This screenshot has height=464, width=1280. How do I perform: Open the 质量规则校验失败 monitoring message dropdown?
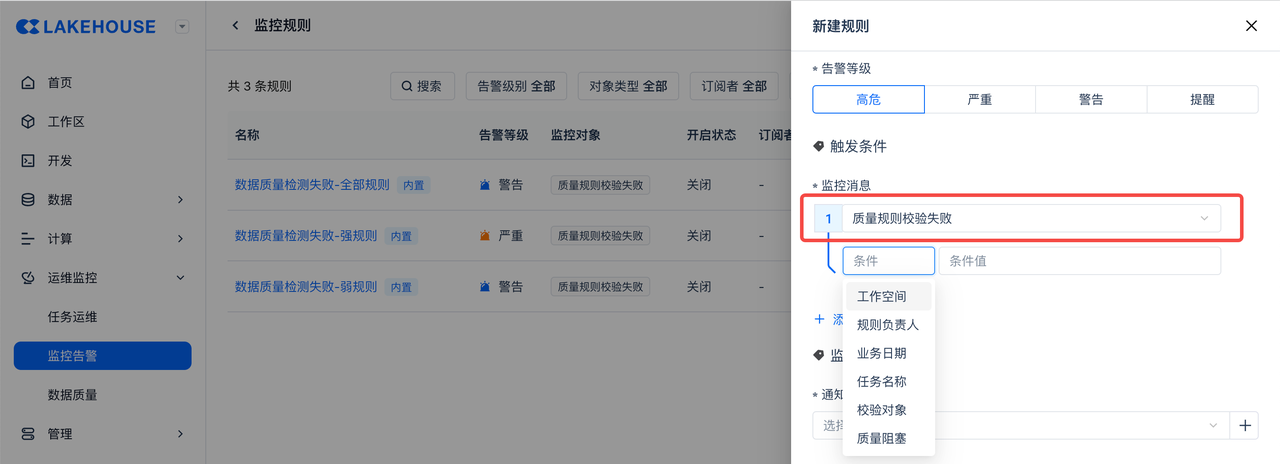tap(1030, 218)
